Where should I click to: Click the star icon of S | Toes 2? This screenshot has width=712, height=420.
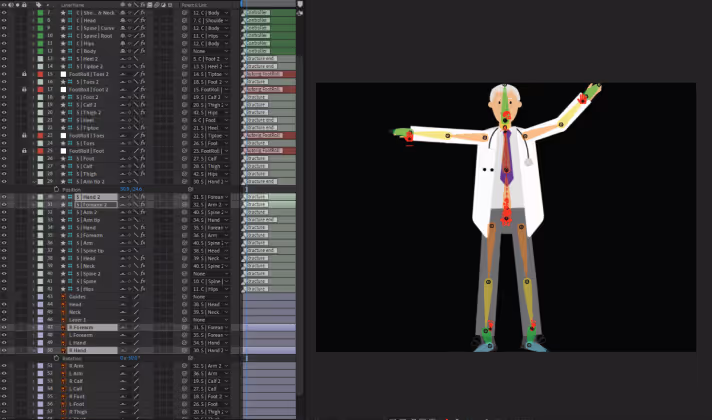[63, 82]
